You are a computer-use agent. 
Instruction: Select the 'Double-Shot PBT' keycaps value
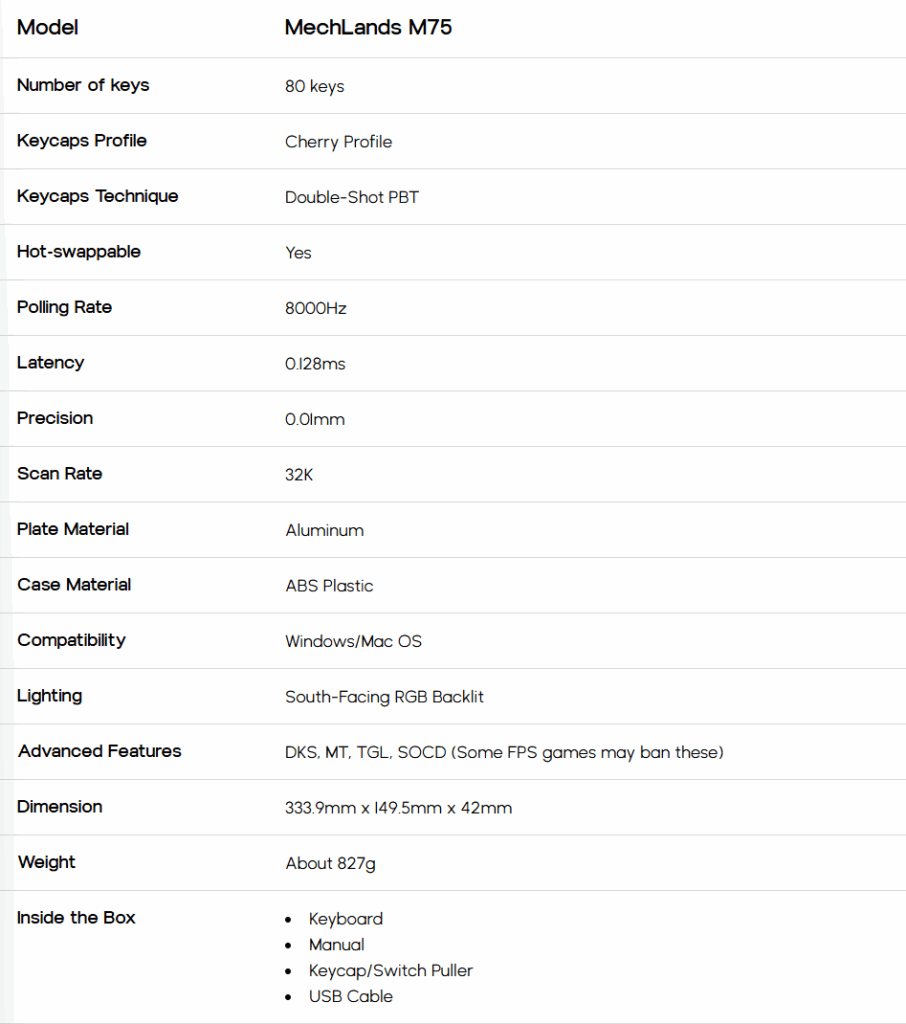click(x=351, y=197)
